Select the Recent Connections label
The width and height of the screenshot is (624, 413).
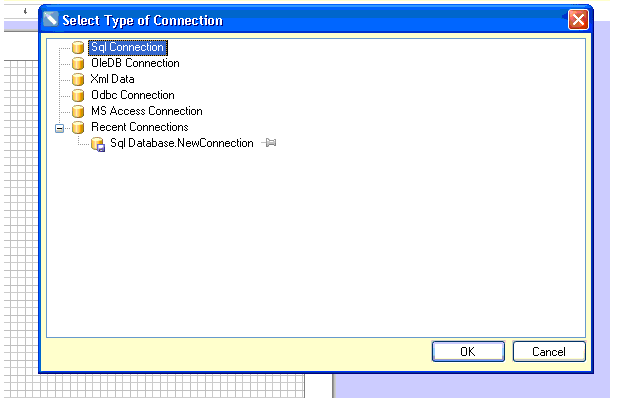tap(139, 127)
